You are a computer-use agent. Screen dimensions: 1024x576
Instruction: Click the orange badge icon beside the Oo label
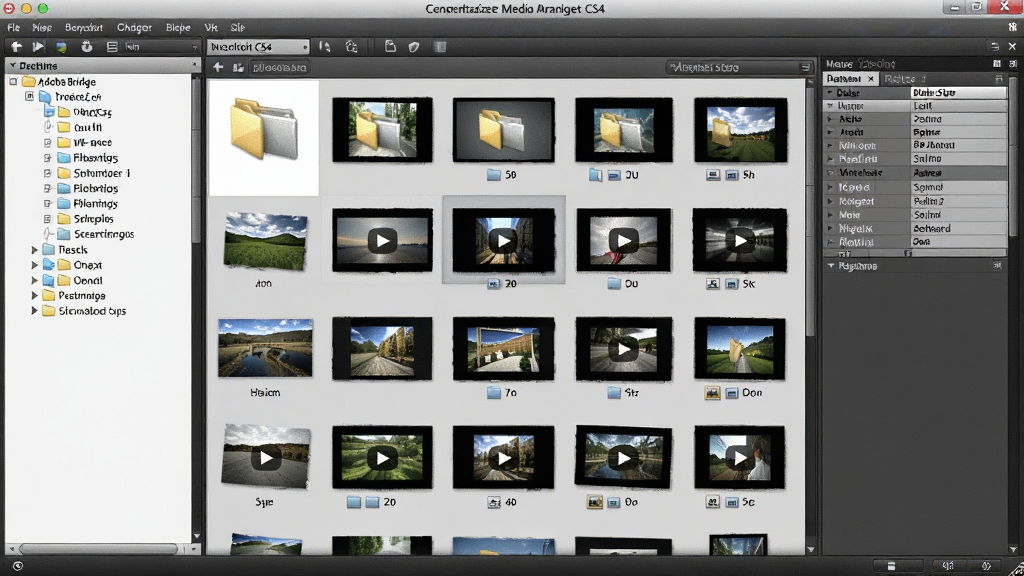594,502
